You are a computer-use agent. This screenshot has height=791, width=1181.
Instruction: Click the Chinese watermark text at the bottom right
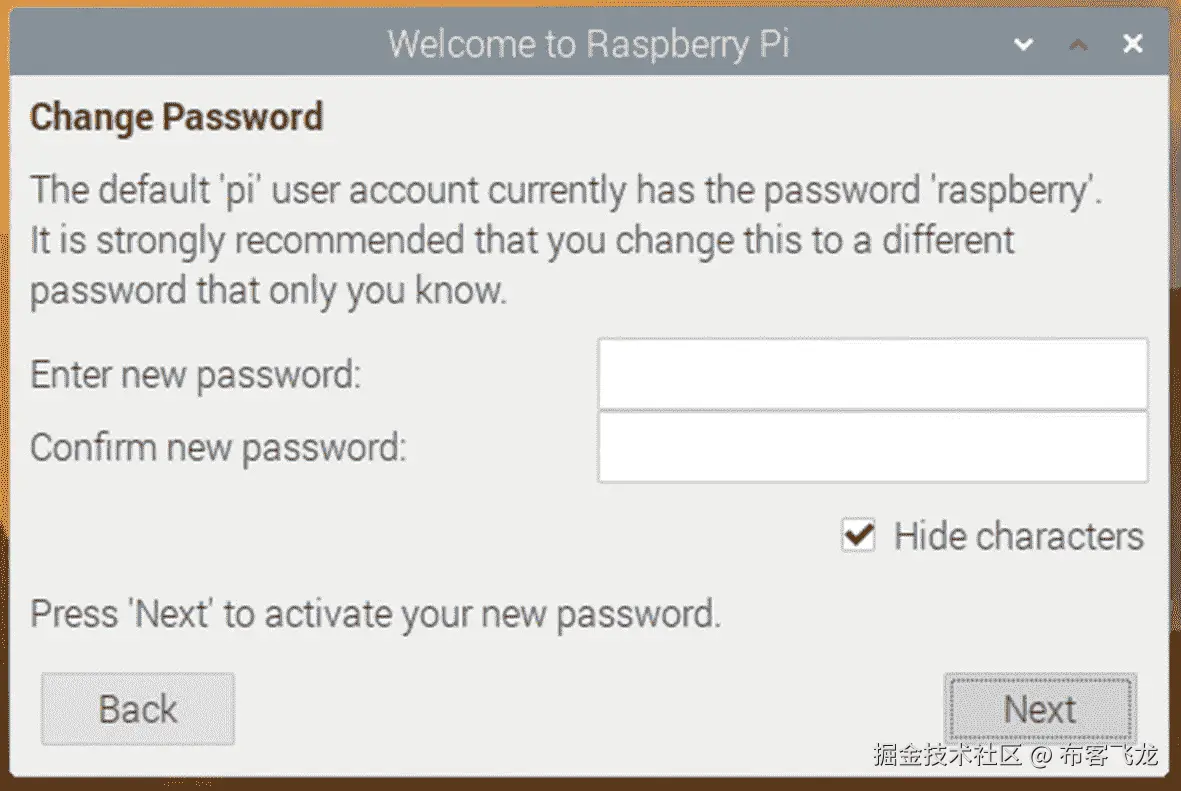click(1014, 755)
